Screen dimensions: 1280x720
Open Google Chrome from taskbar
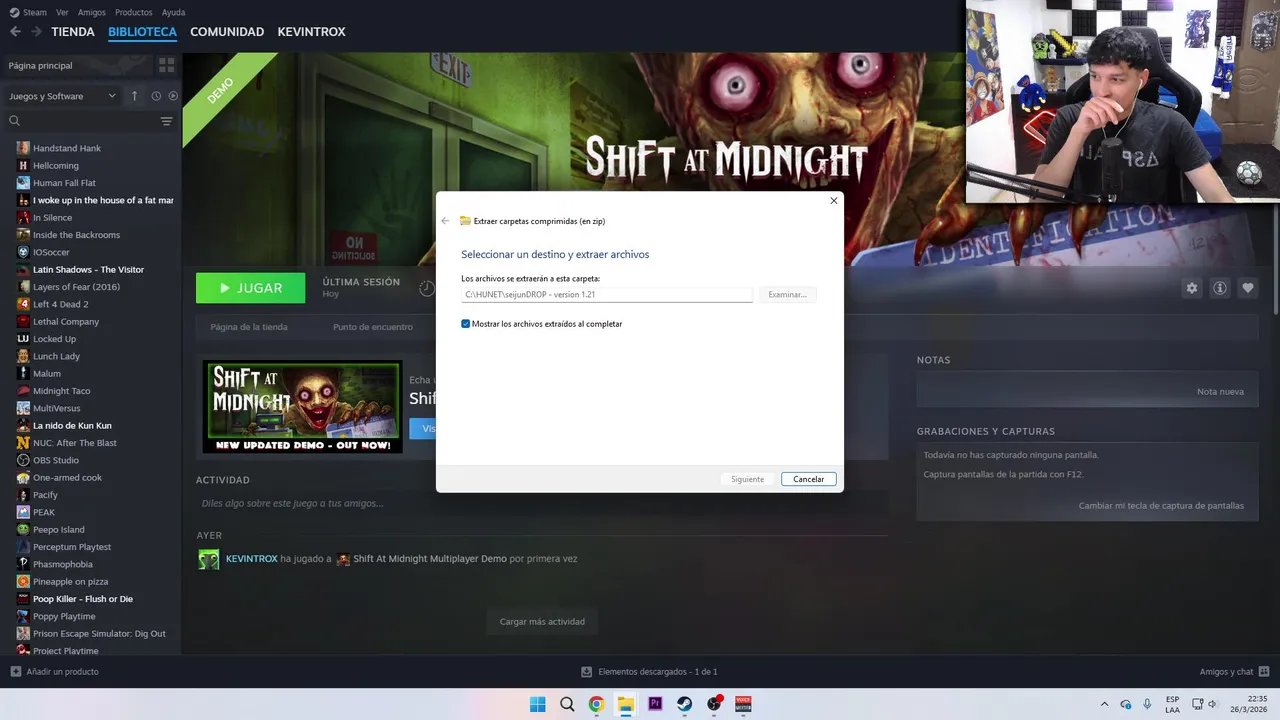pyautogui.click(x=596, y=704)
